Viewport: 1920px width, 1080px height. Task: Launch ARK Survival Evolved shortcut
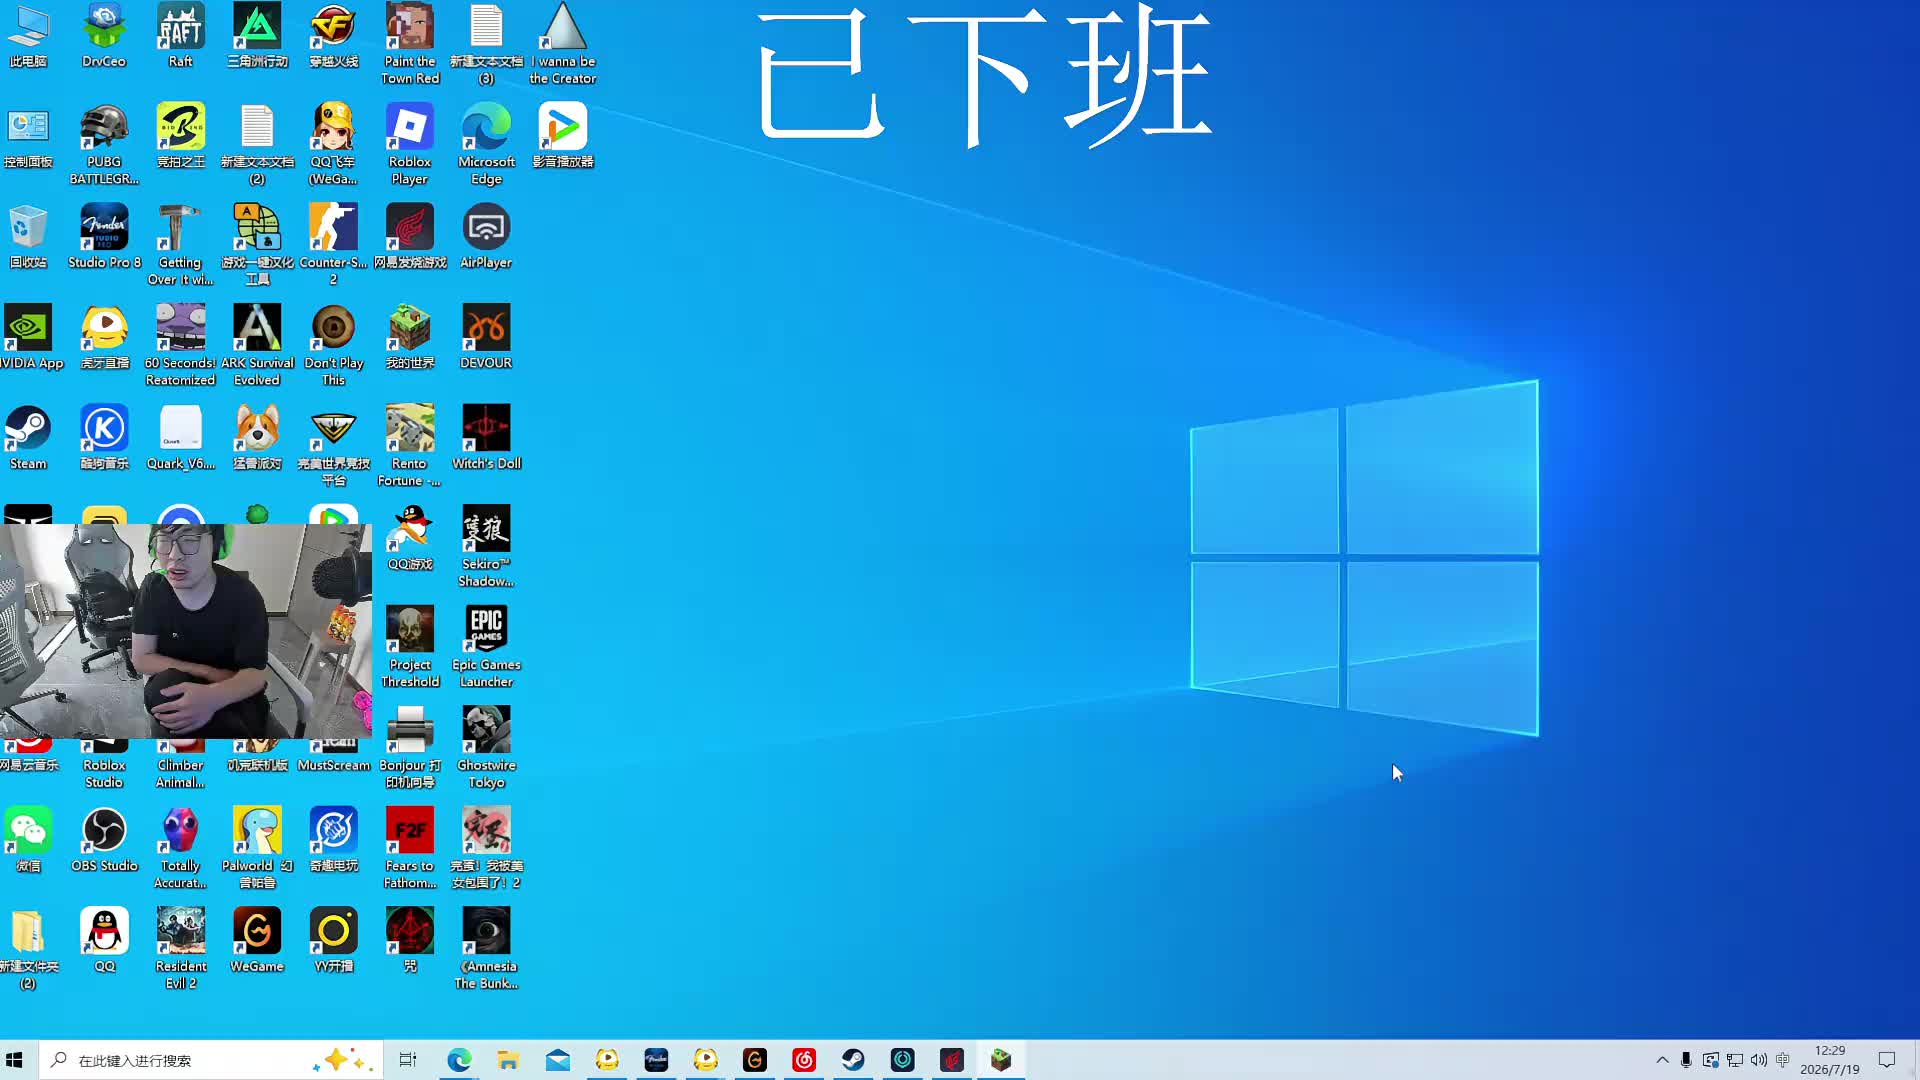257,345
